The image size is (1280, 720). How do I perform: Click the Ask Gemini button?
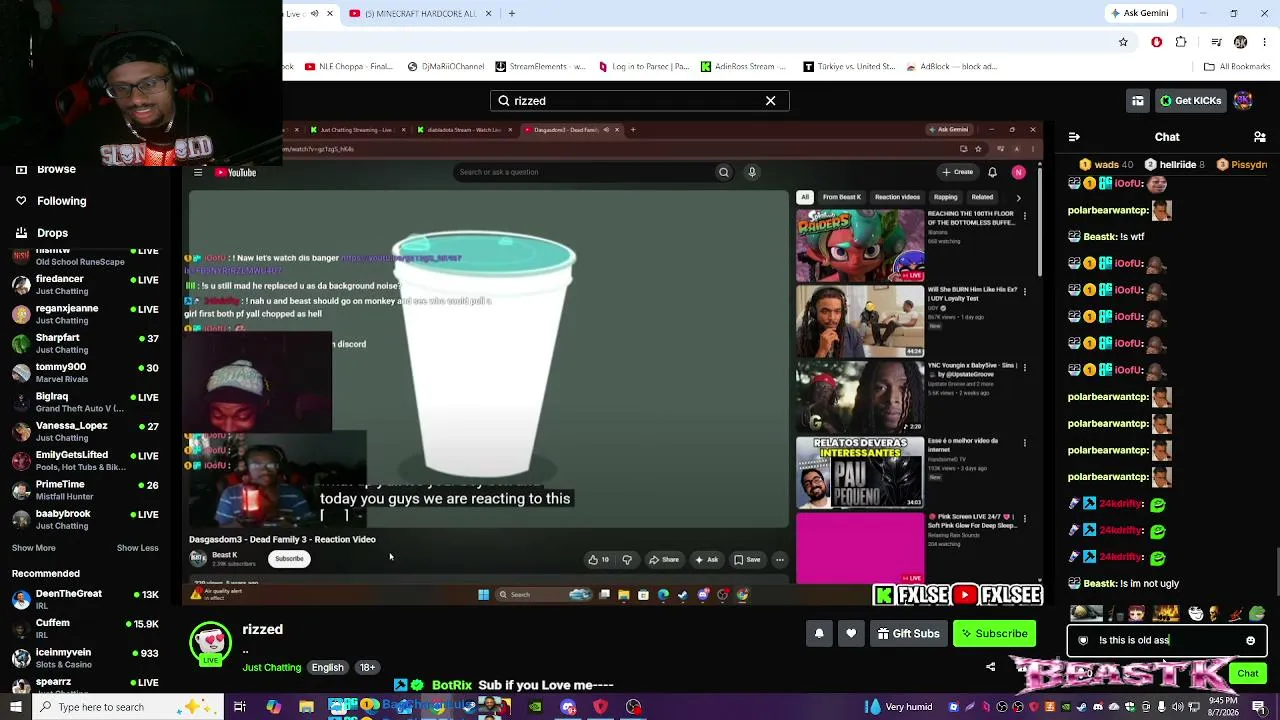pos(1139,13)
